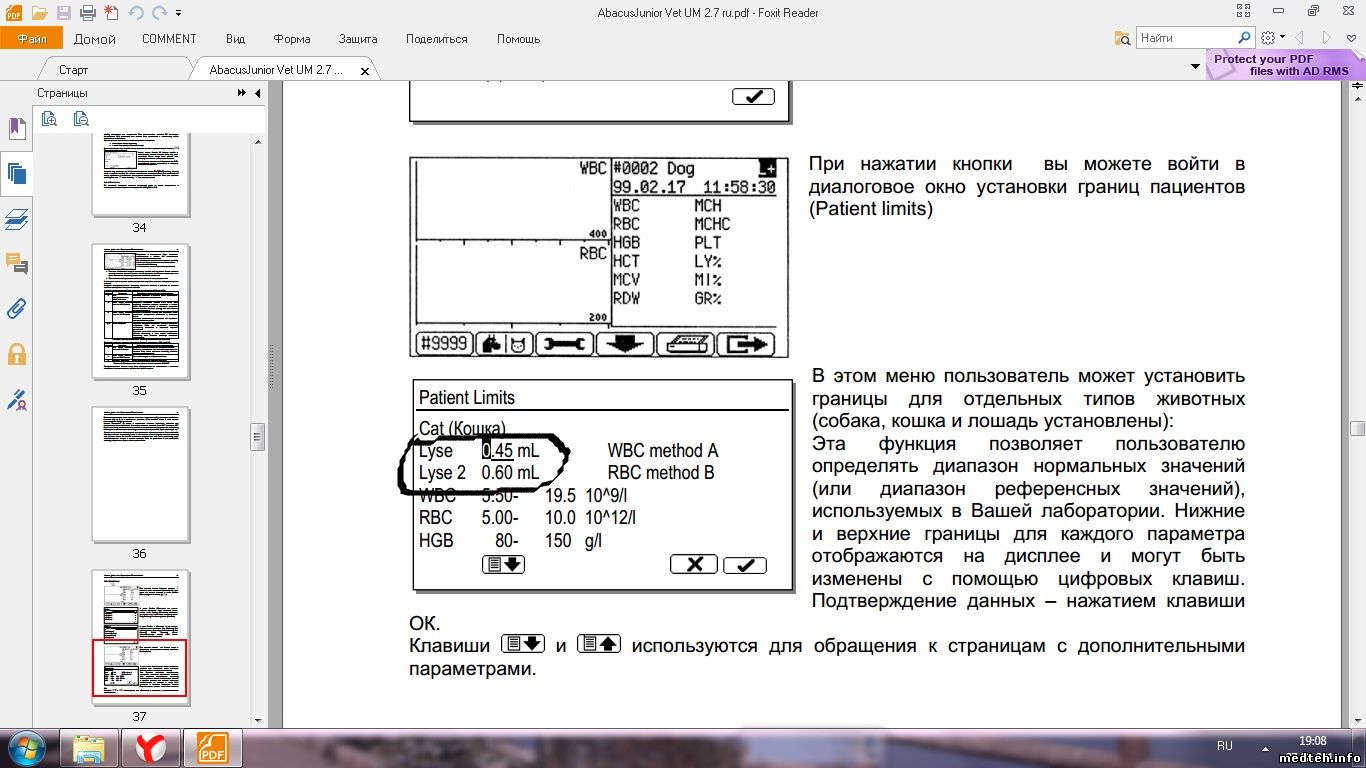Switch to the Старт document tab

(73, 70)
